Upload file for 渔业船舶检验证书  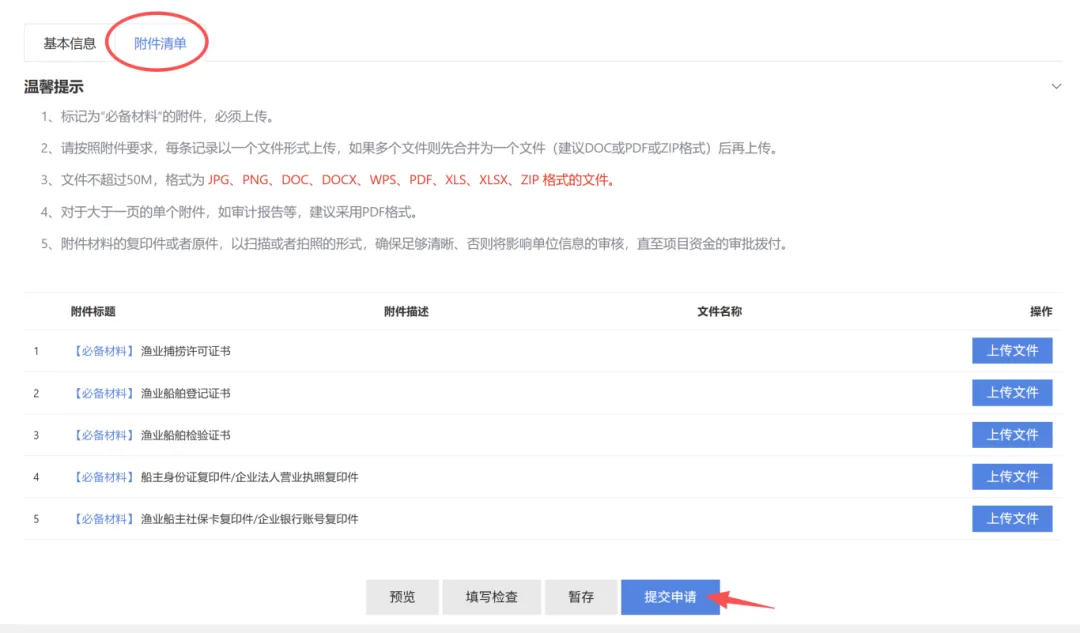tap(1012, 435)
